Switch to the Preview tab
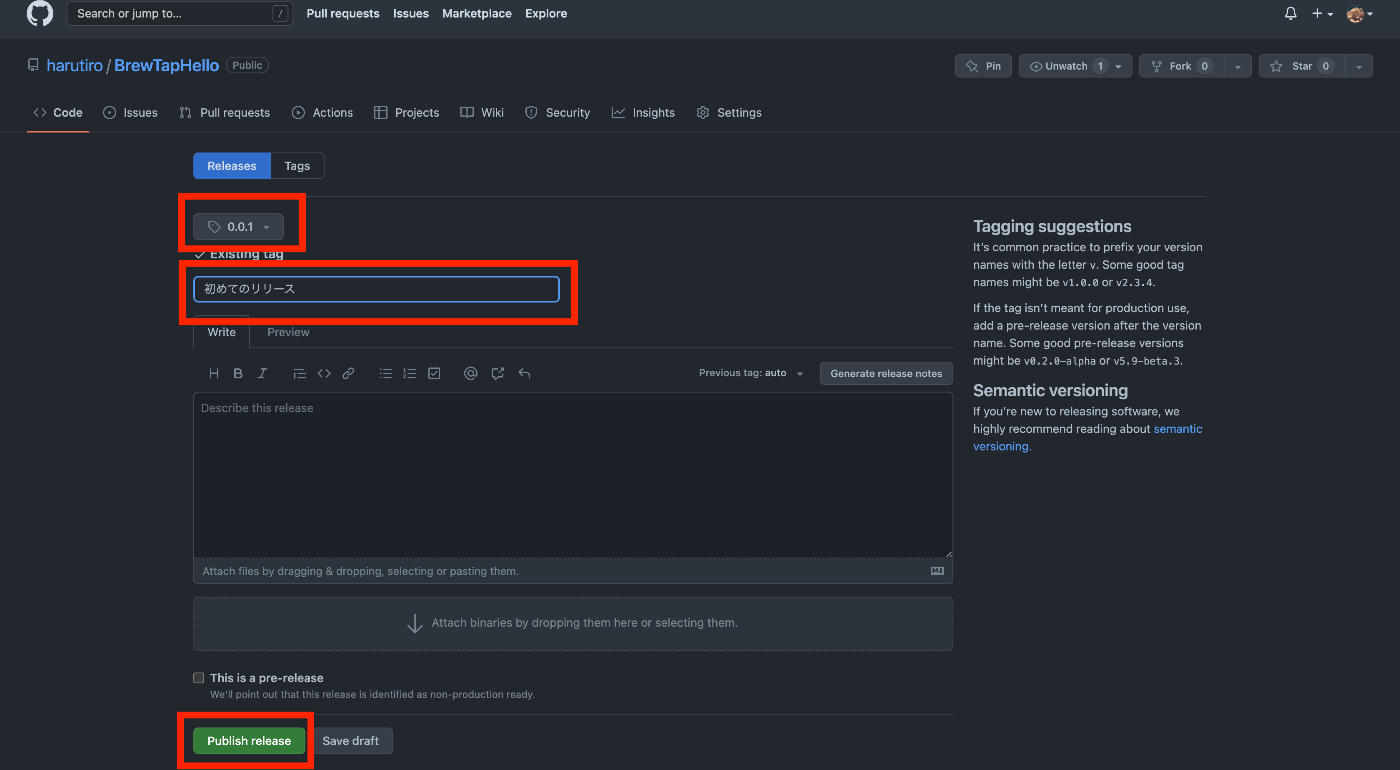The image size is (1400, 770). click(x=288, y=332)
